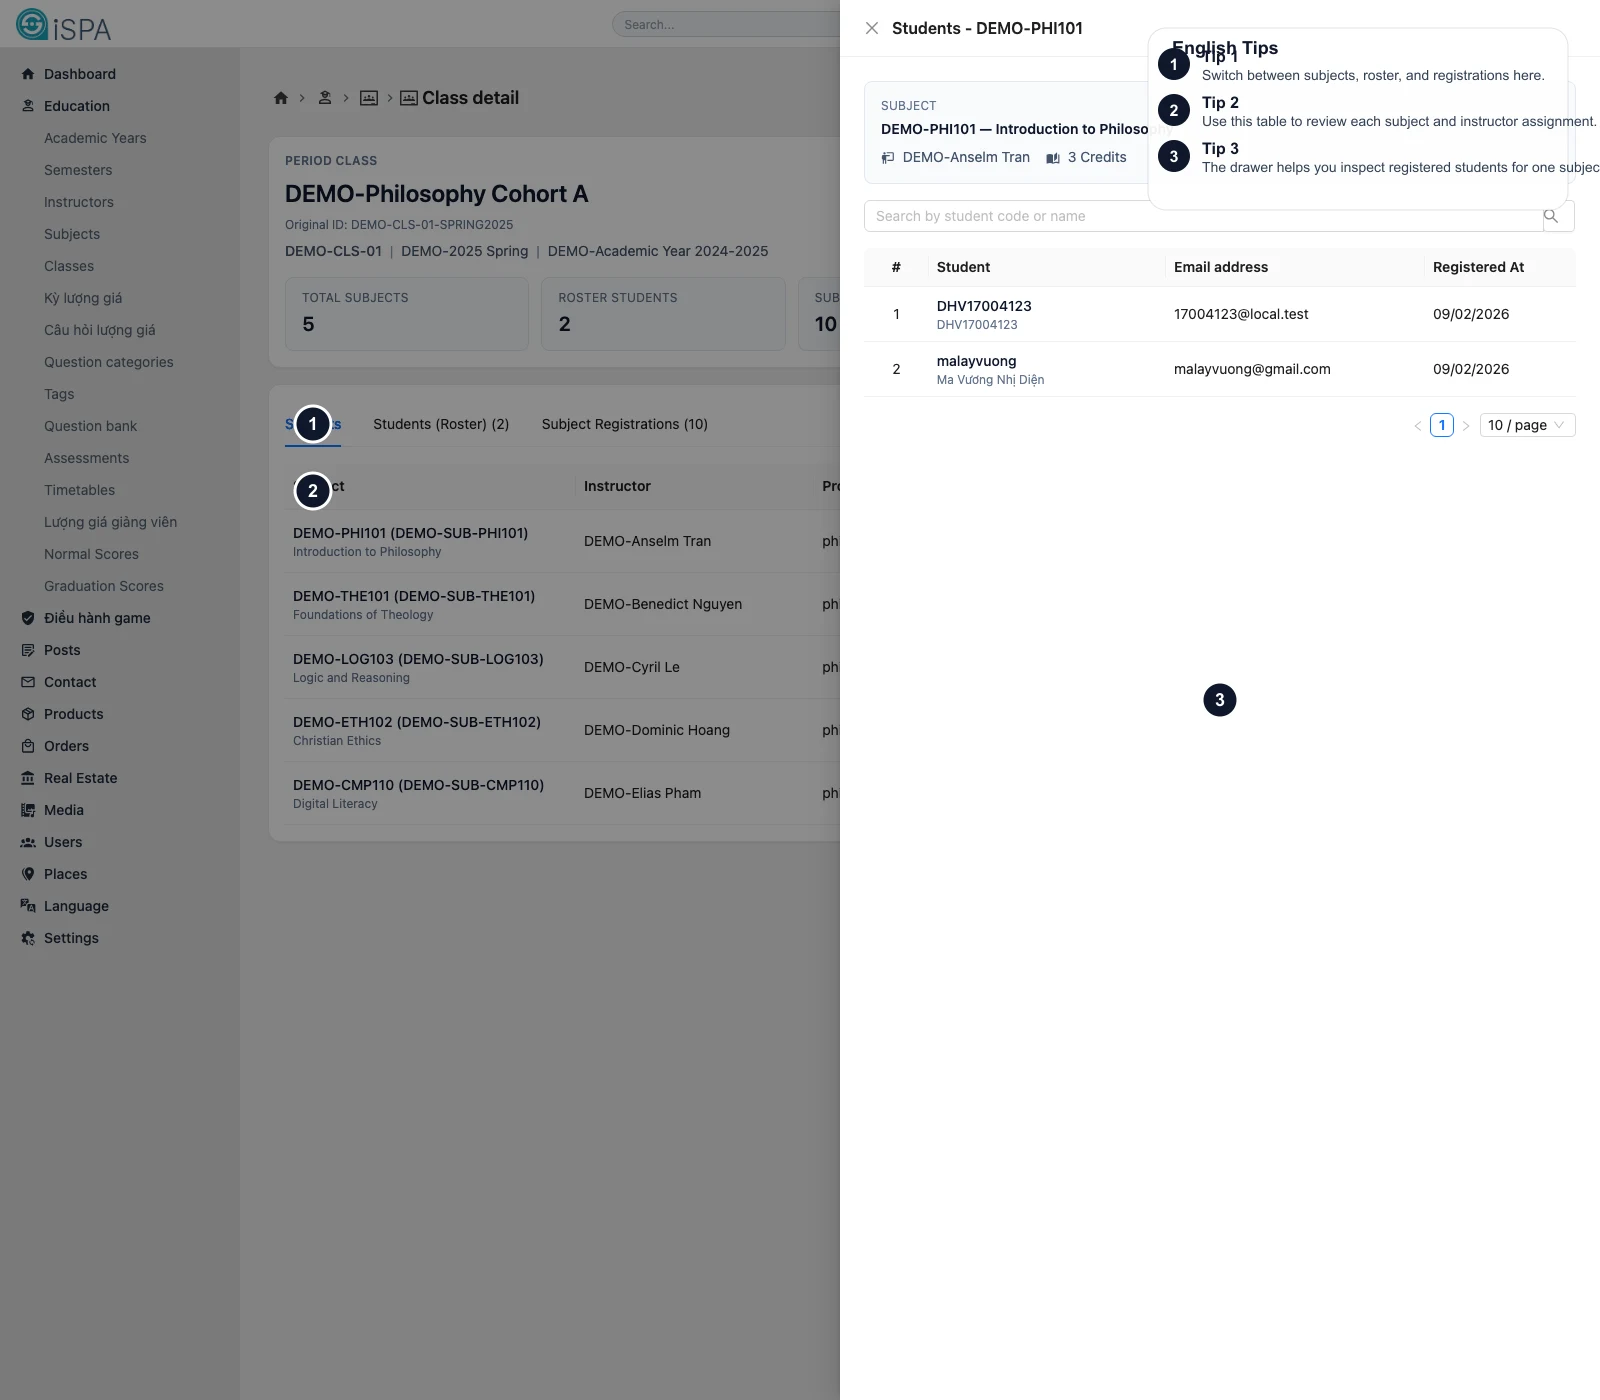The image size is (1600, 1400).
Task: Switch to Students (Roster) tab
Action: click(x=441, y=424)
